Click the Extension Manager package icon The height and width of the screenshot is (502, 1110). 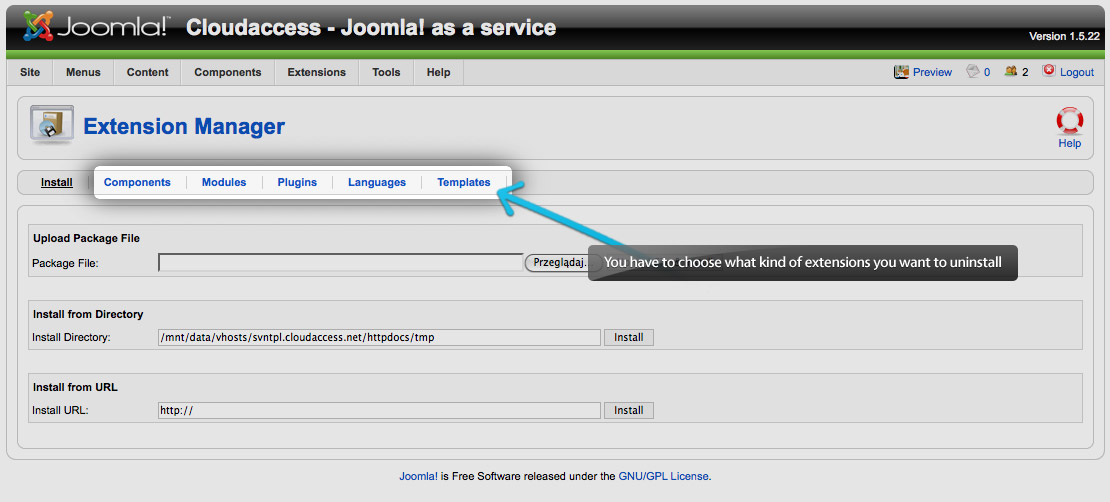(x=52, y=124)
